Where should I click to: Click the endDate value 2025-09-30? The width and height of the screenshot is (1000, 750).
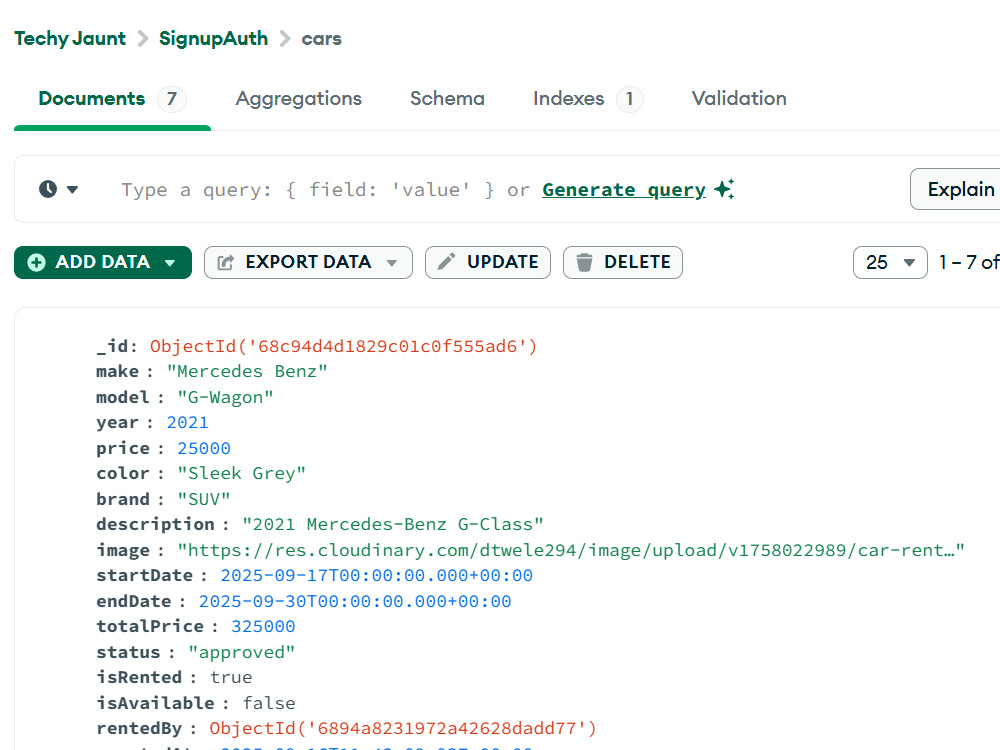[x=355, y=601]
